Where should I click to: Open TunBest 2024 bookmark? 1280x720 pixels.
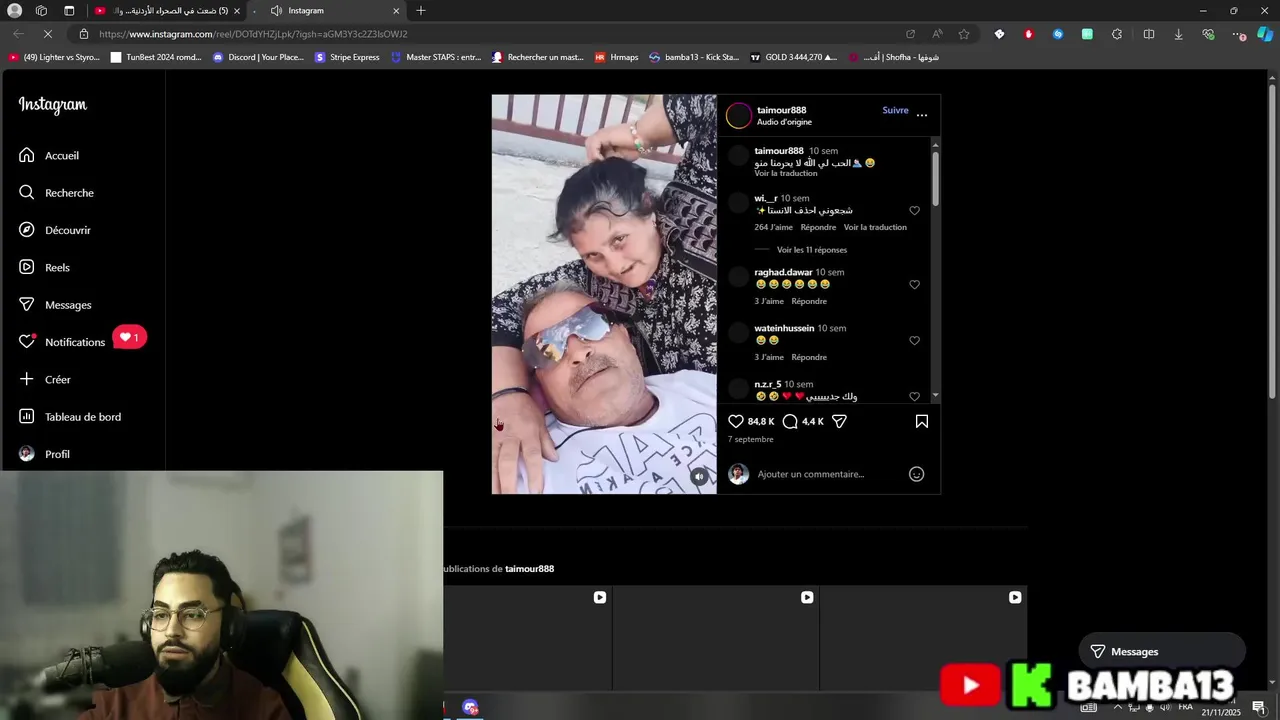(156, 58)
